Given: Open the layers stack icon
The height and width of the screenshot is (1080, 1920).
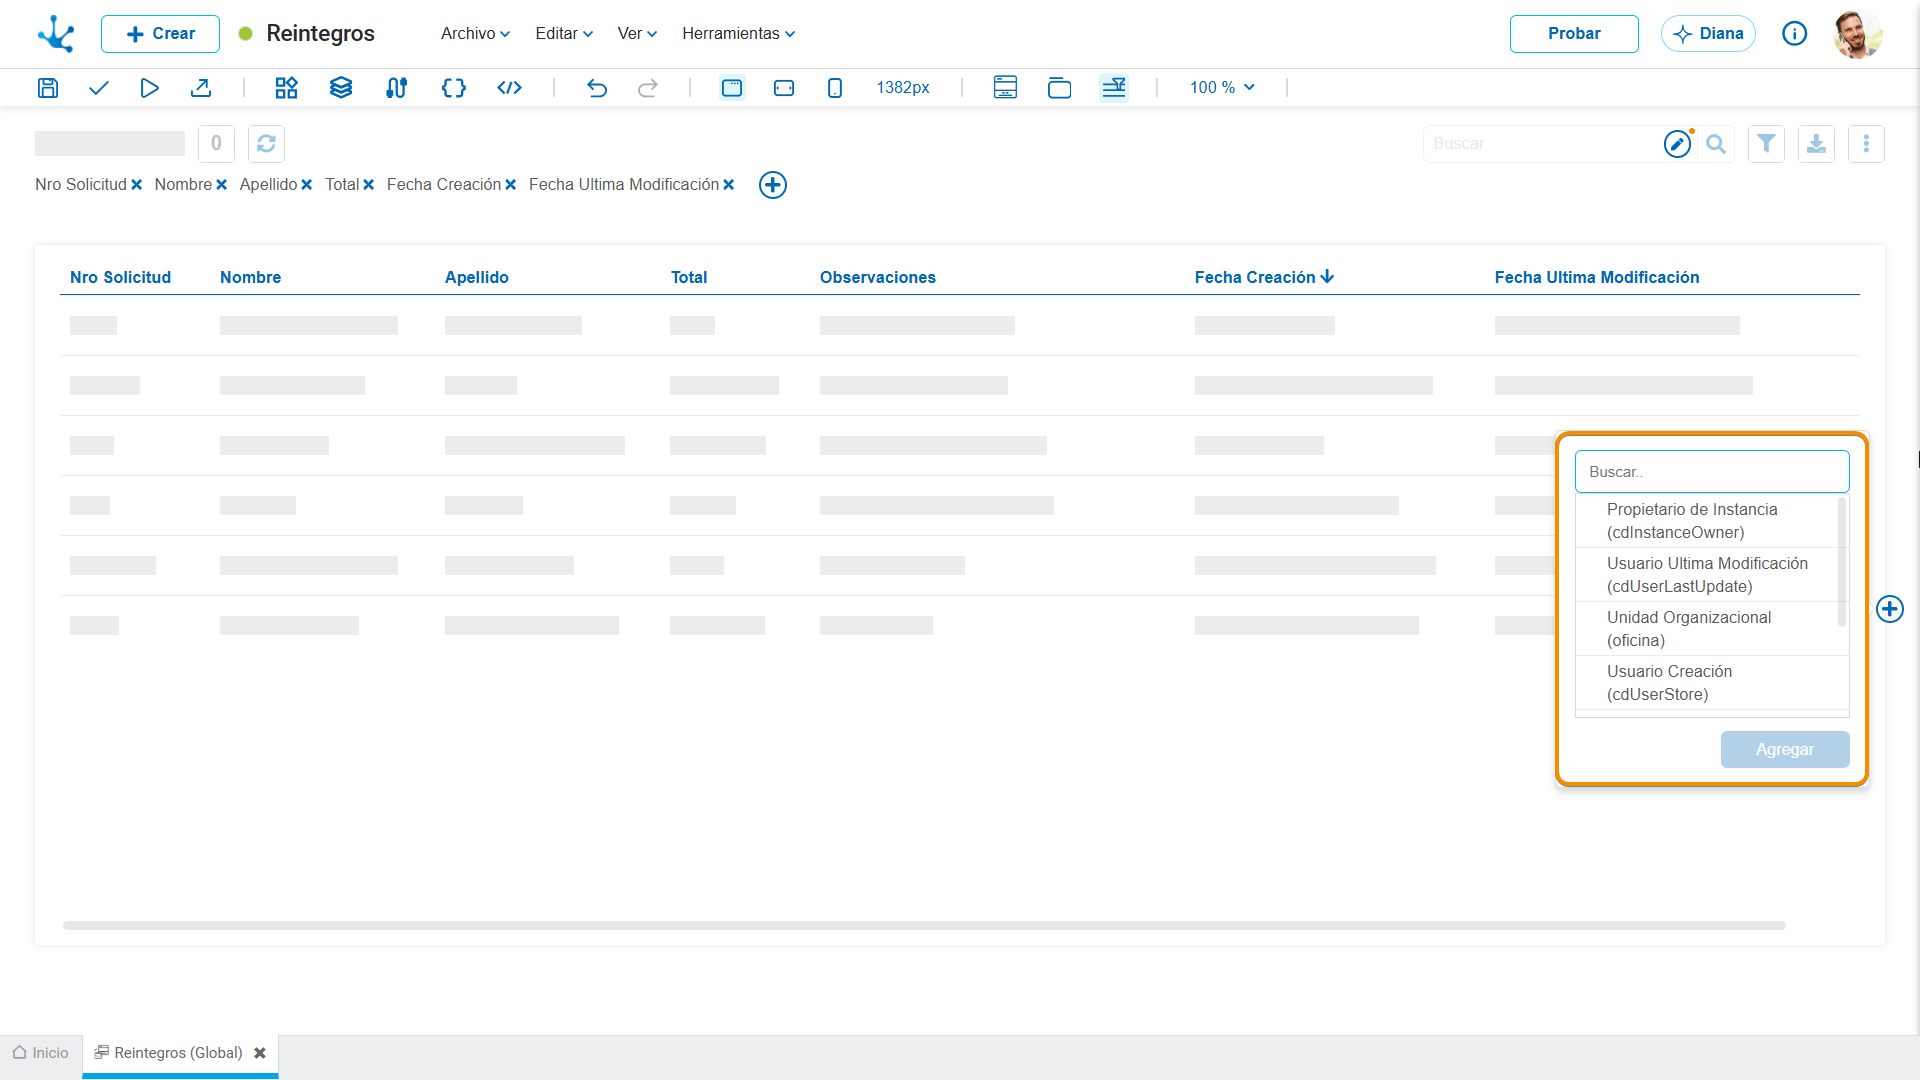Looking at the screenshot, I should (x=341, y=88).
